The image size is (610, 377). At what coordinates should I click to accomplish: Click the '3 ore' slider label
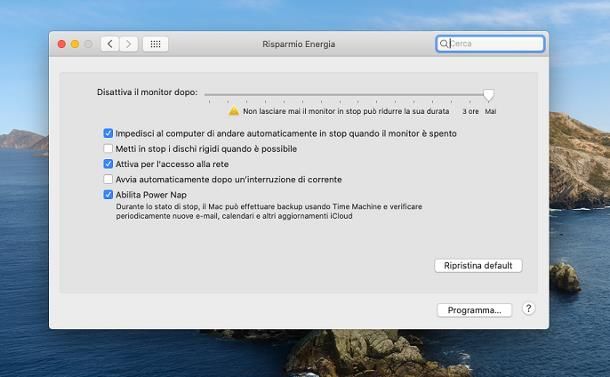[470, 111]
